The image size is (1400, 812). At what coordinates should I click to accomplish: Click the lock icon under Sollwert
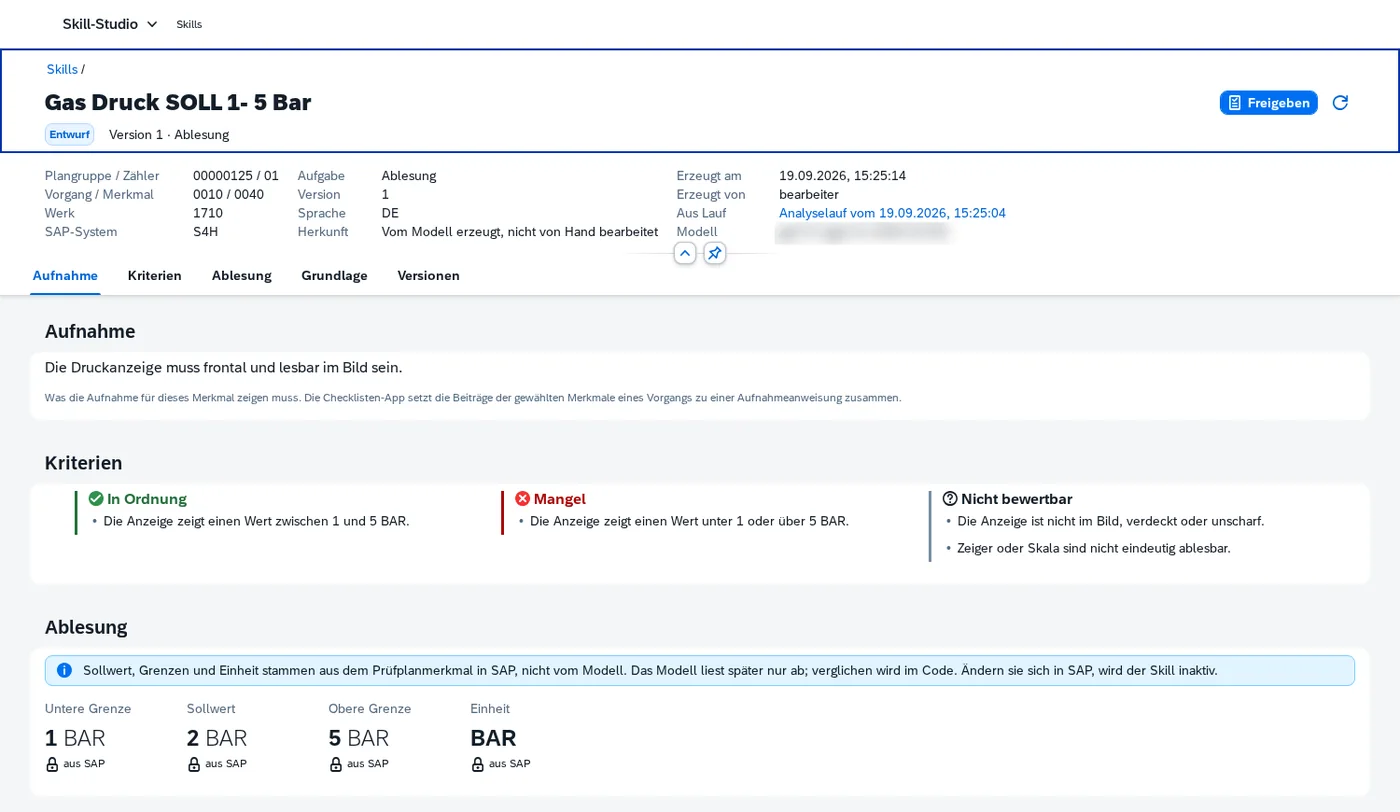pyautogui.click(x=194, y=764)
